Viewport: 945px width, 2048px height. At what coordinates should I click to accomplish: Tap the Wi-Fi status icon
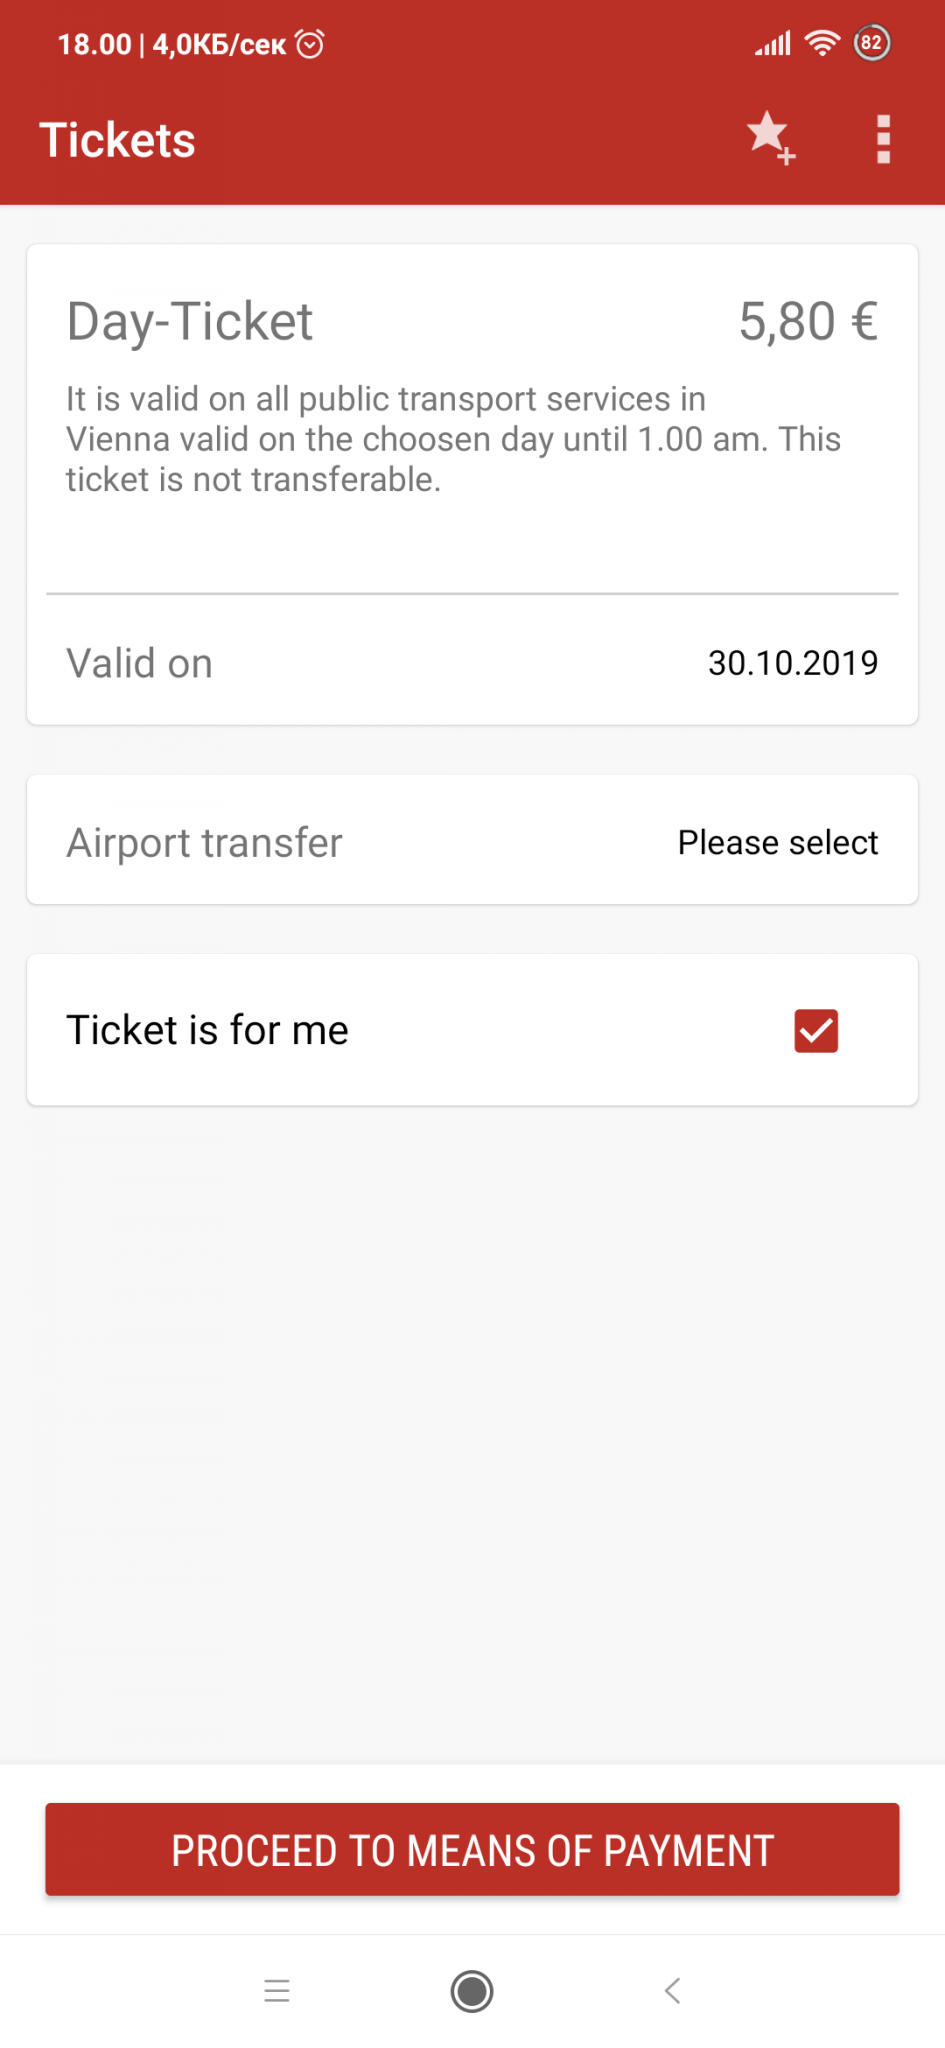click(822, 43)
